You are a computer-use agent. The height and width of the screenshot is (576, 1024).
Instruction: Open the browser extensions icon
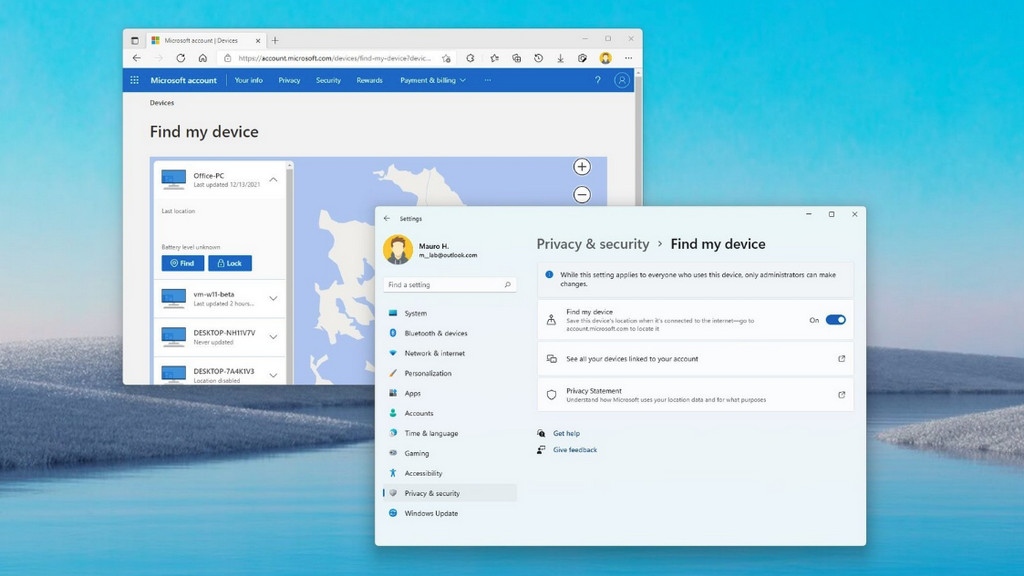pos(470,58)
